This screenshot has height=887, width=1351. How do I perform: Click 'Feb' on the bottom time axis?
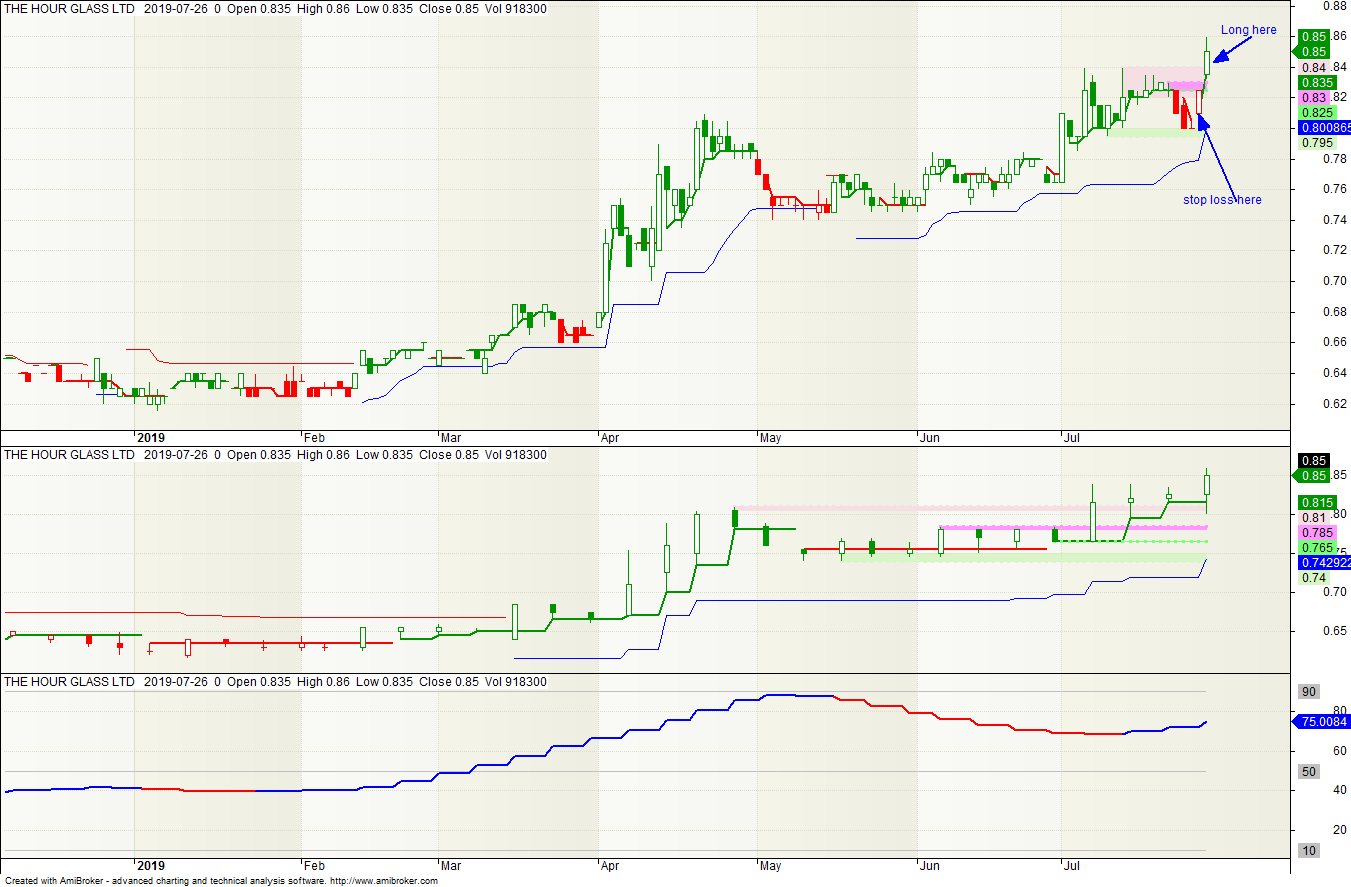pos(314,865)
